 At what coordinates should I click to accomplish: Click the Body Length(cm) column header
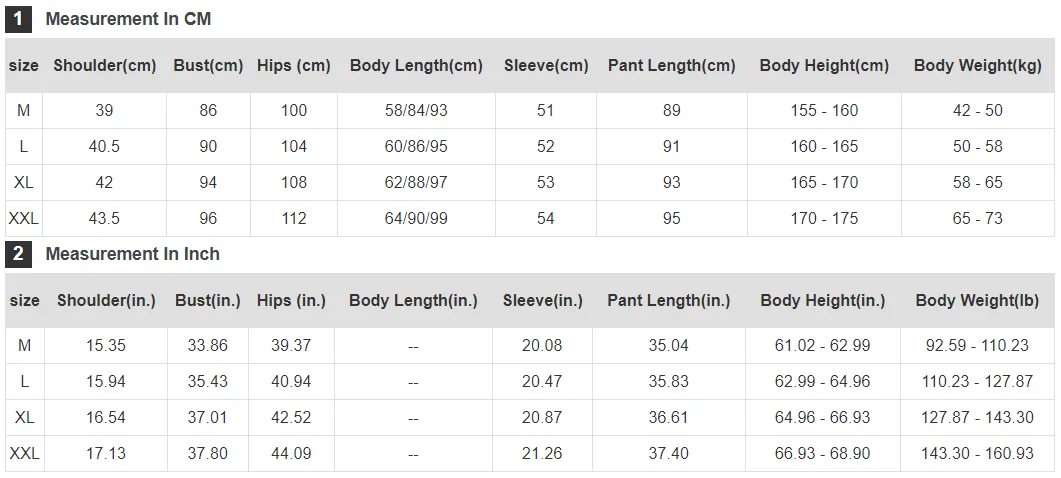[416, 66]
